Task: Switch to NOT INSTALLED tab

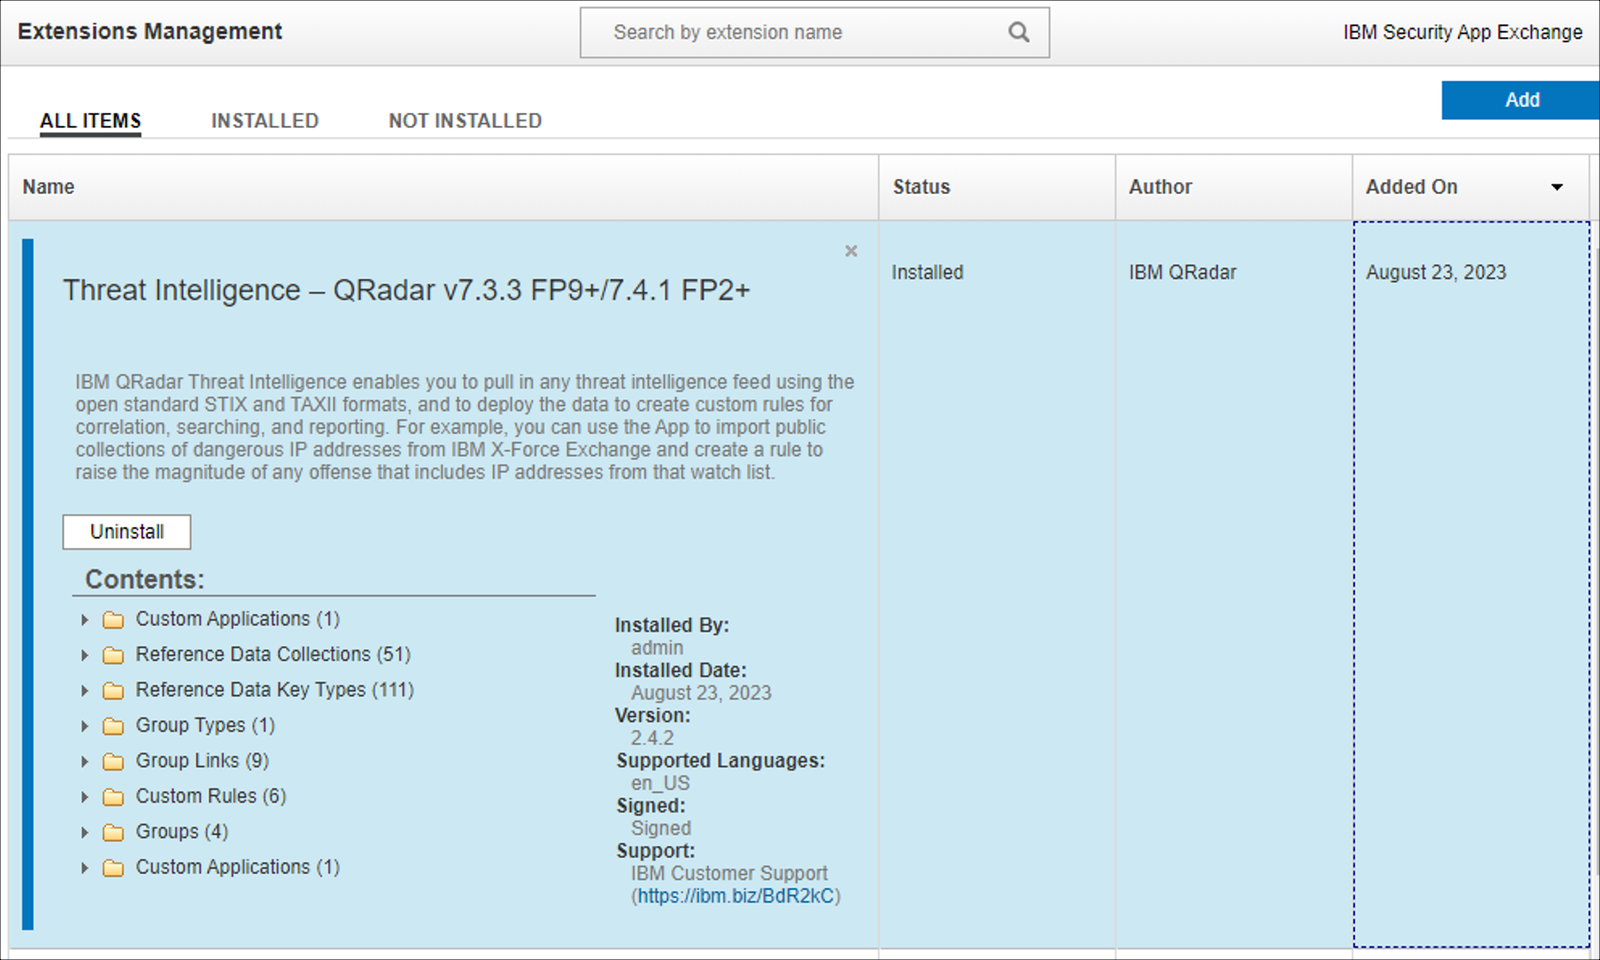Action: click(465, 121)
